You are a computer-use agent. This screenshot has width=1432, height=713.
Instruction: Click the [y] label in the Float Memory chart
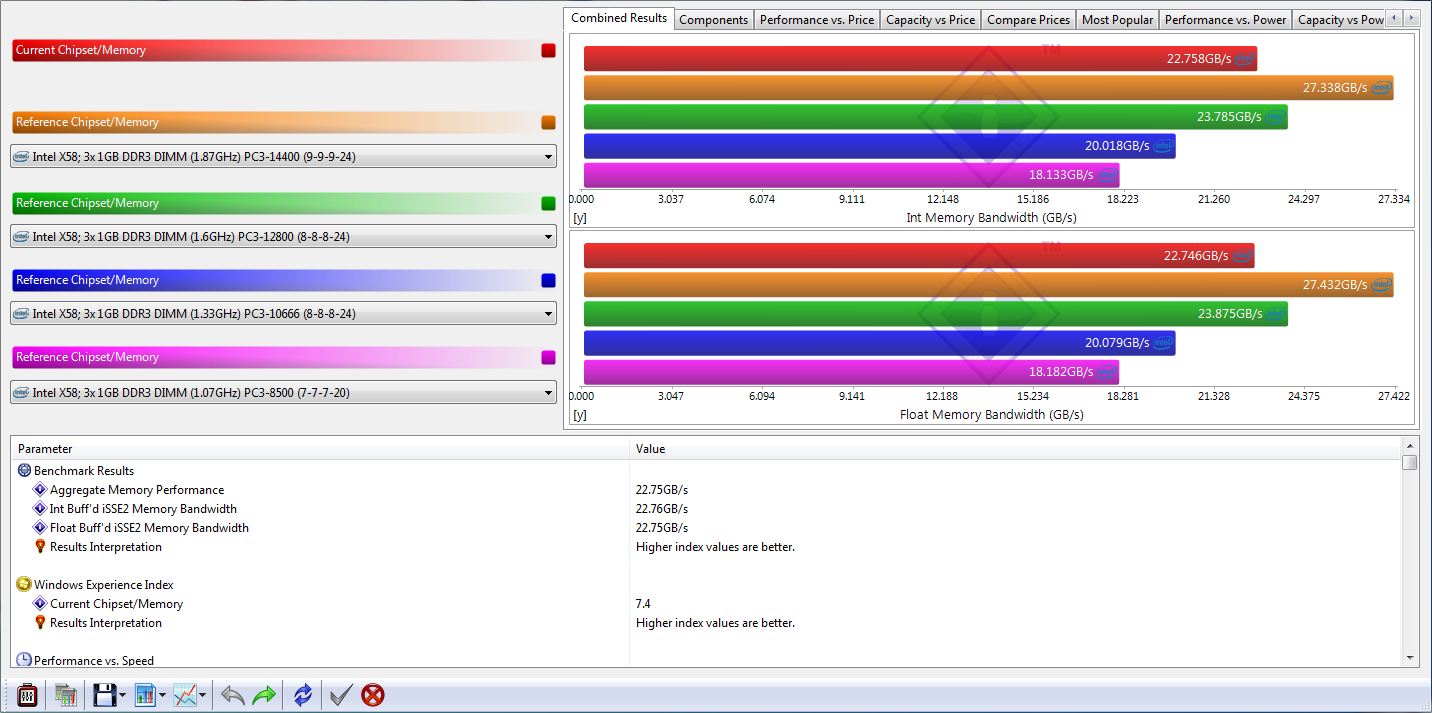click(x=579, y=414)
